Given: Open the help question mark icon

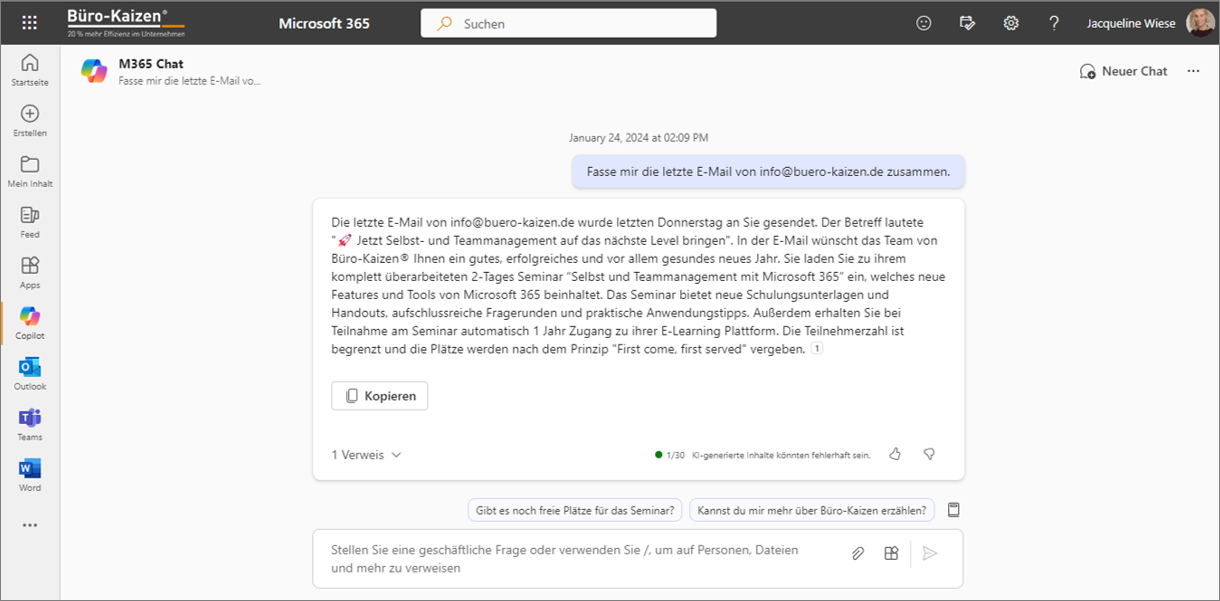Looking at the screenshot, I should pos(1054,23).
